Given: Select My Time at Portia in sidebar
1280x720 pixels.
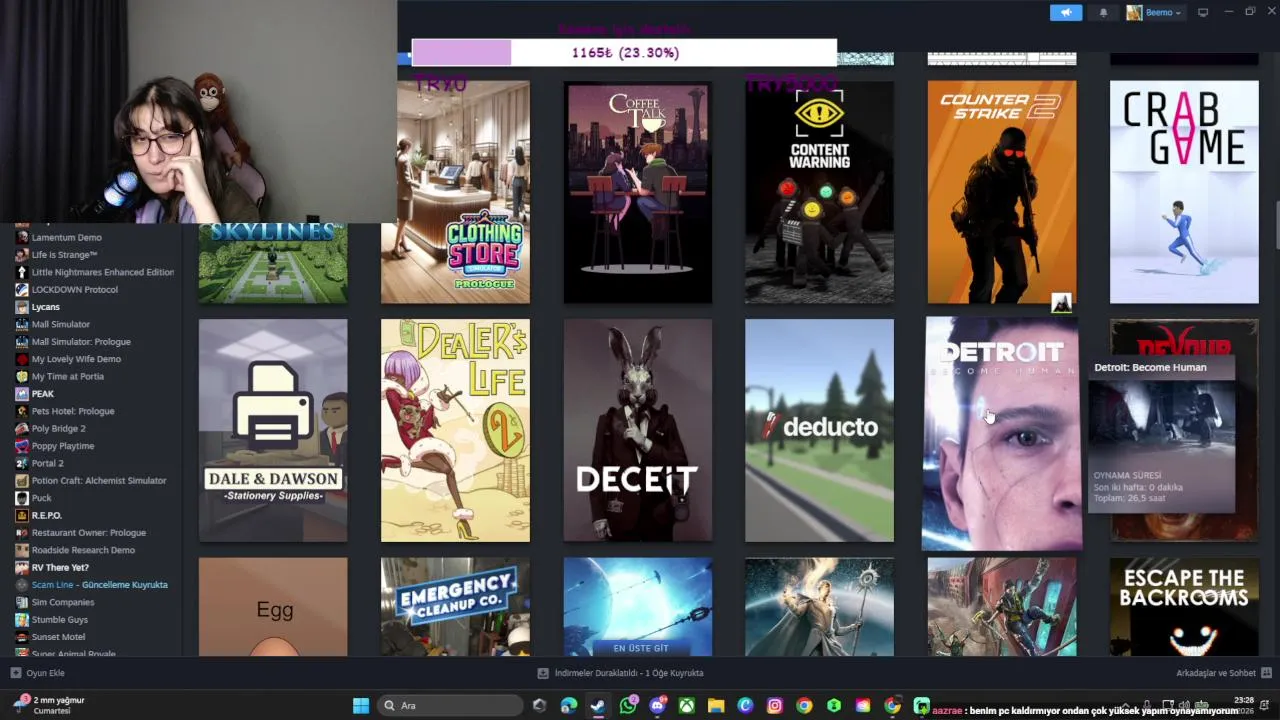Looking at the screenshot, I should 68,376.
